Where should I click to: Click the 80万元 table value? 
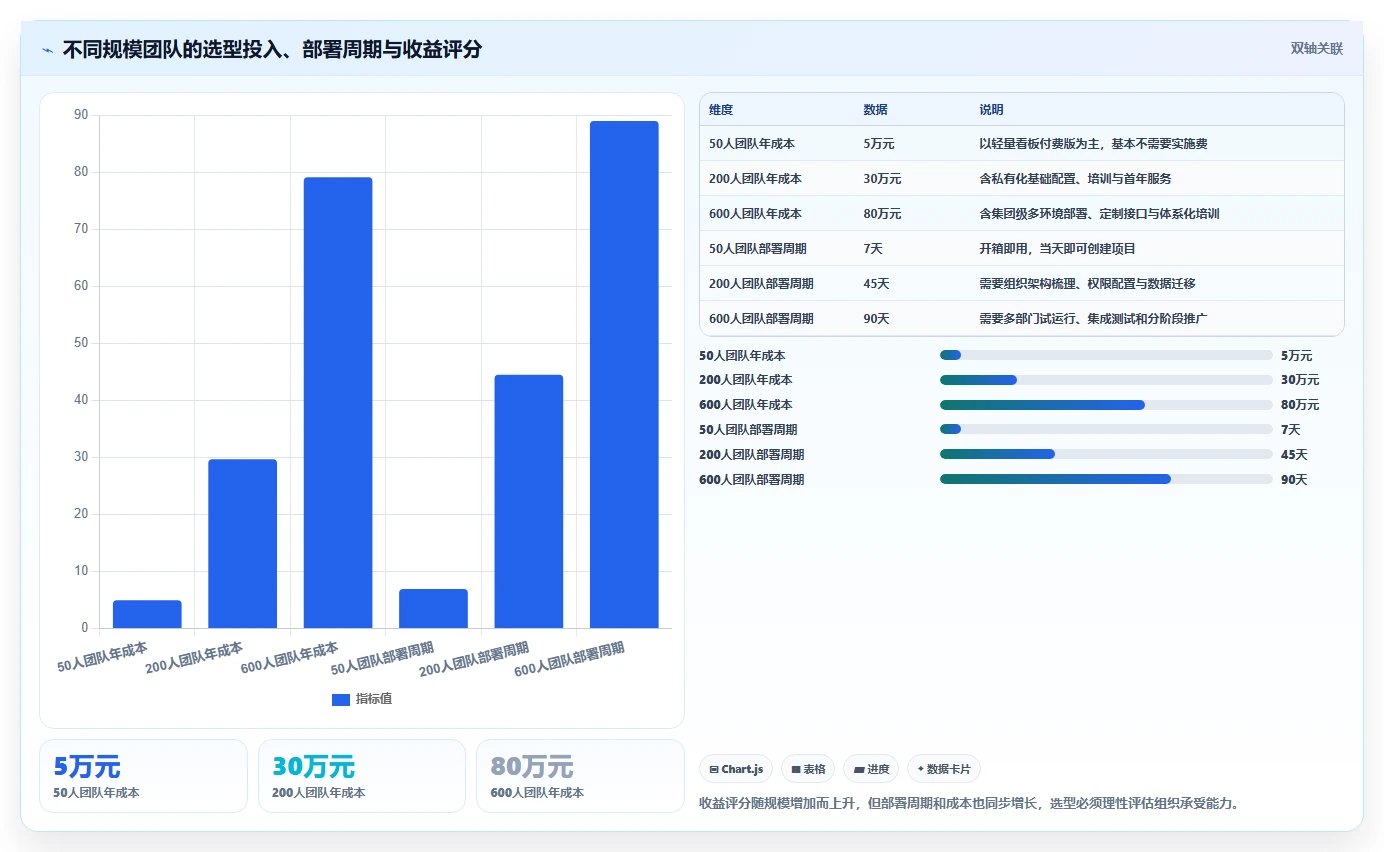882,214
